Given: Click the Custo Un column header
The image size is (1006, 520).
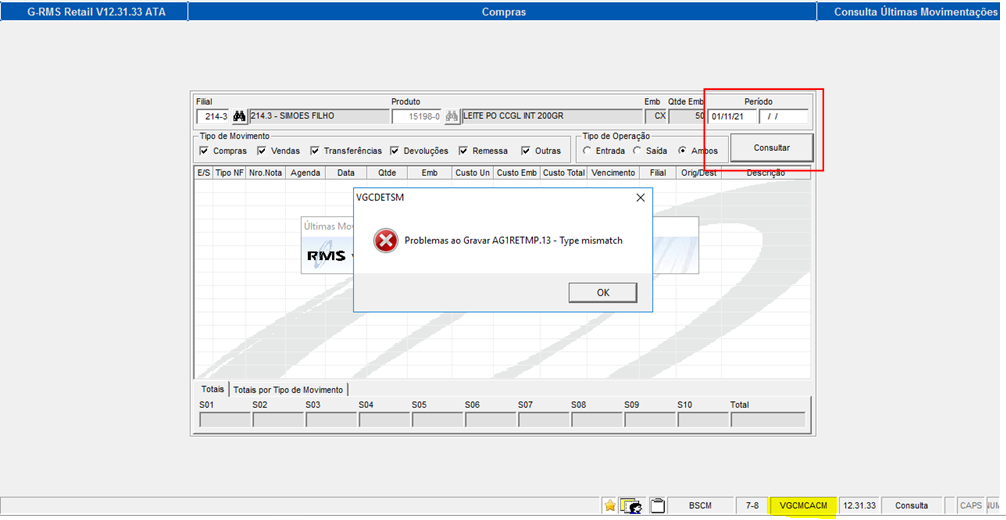Looking at the screenshot, I should [472, 173].
